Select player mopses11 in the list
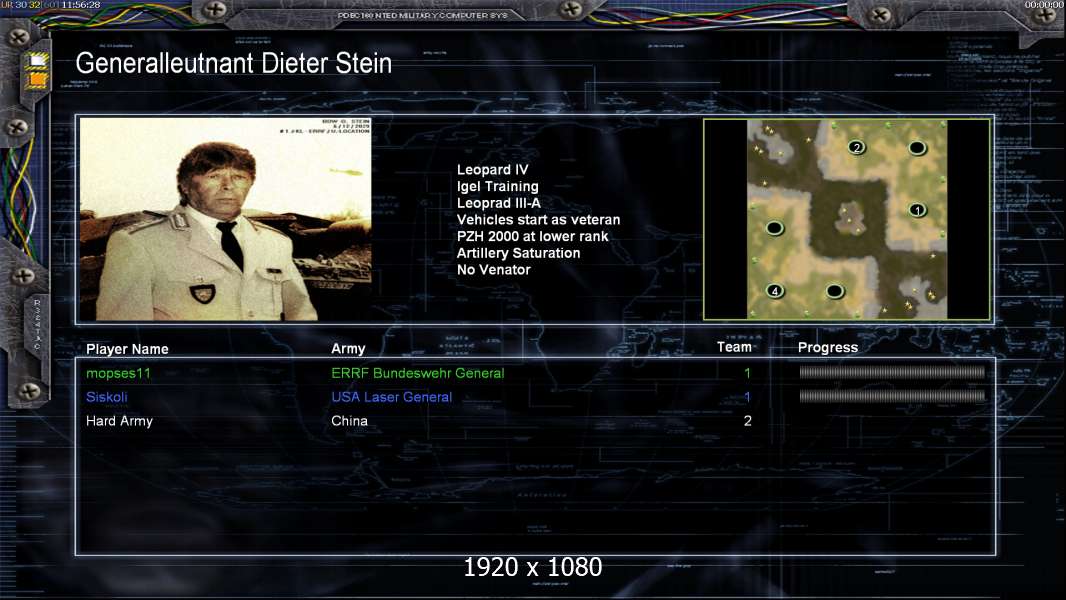1066x600 pixels. tap(118, 373)
